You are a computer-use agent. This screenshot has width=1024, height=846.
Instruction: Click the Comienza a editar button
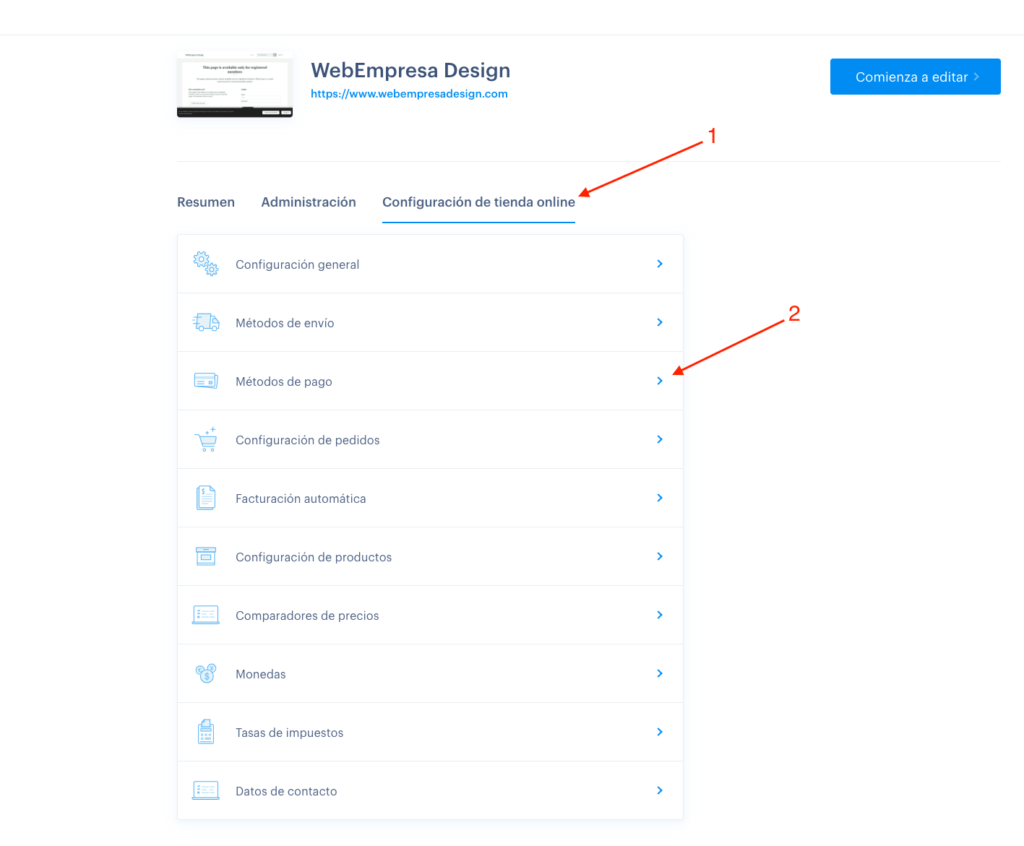pyautogui.click(x=915, y=76)
